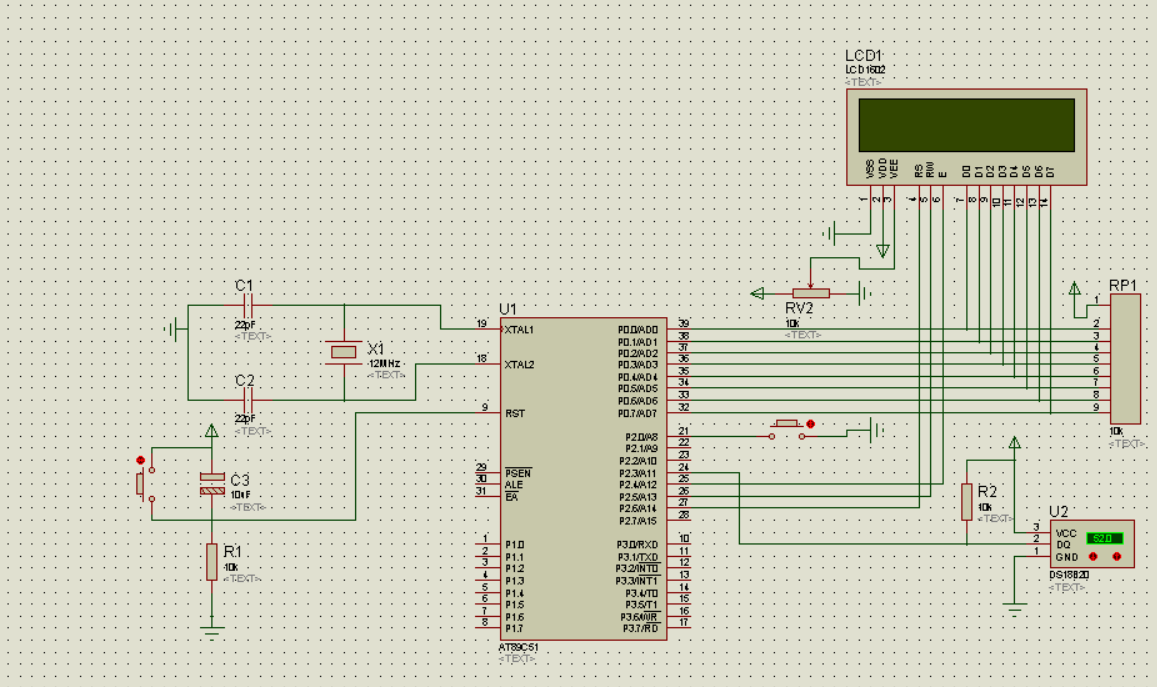Select the R2 10k pull-up resistor
This screenshot has height=687, width=1157.
(x=967, y=502)
